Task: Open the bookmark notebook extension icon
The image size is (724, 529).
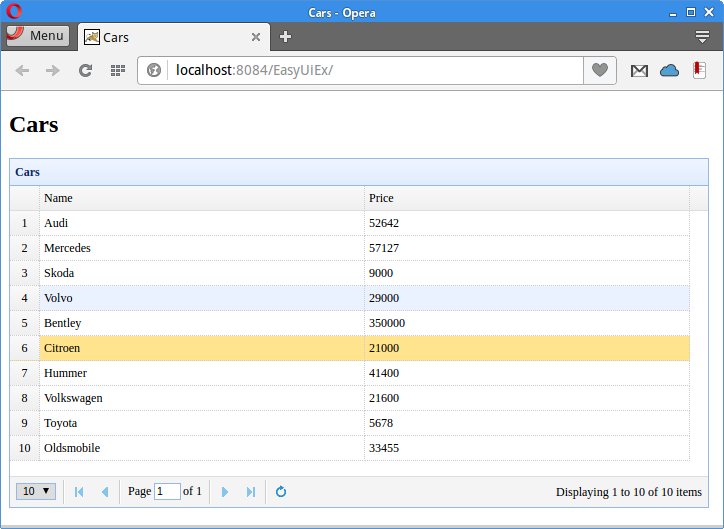Action: coord(700,70)
